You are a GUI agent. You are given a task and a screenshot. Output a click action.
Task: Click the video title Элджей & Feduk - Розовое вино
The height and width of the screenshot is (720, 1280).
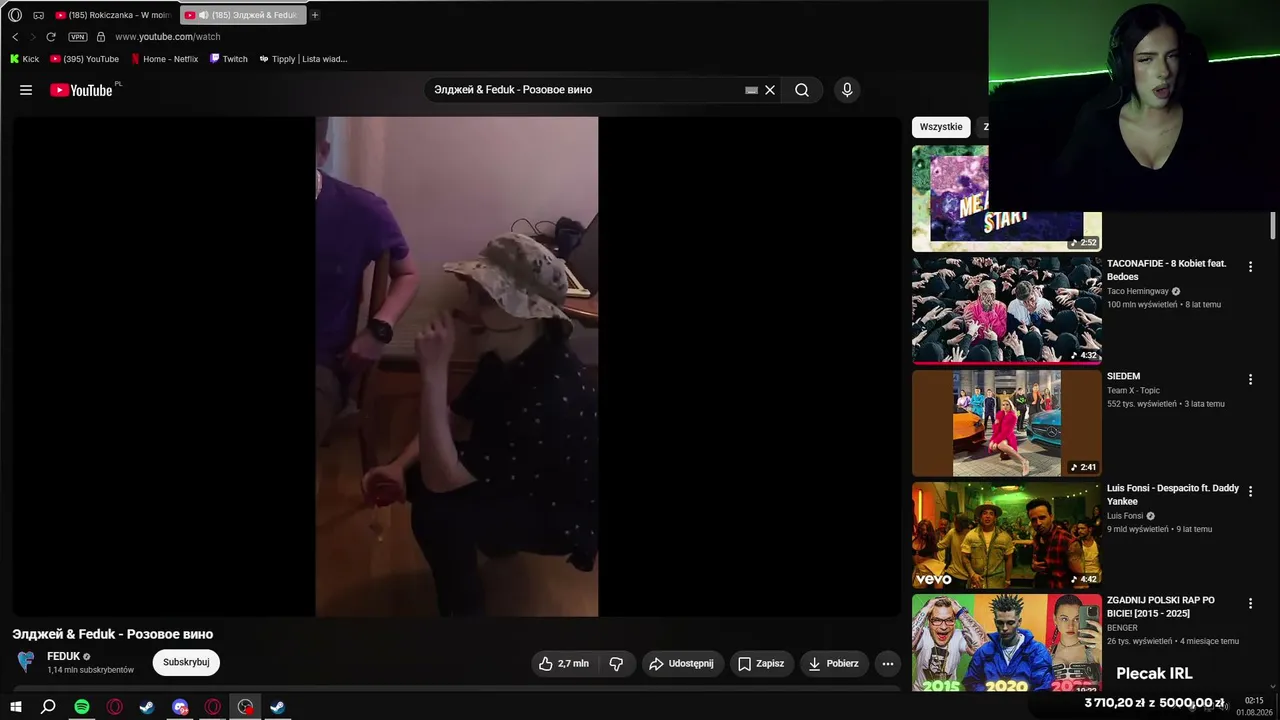point(113,634)
